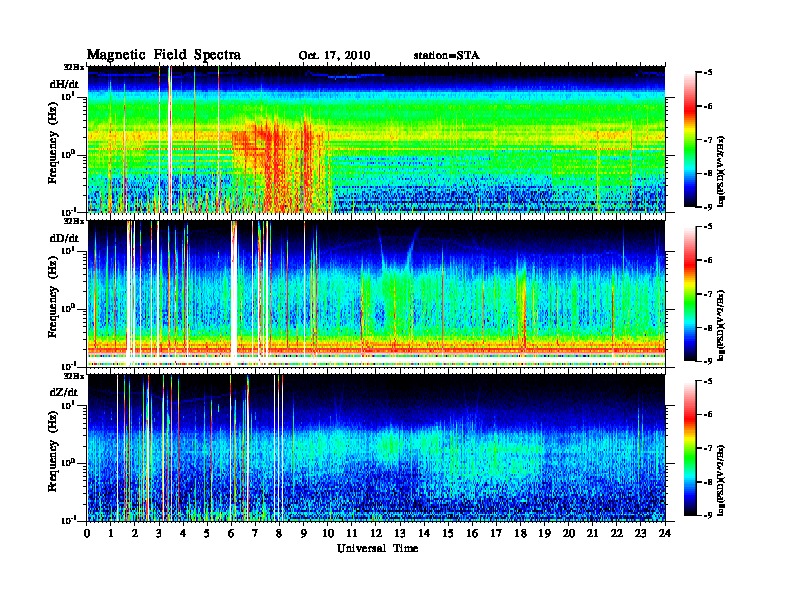Screen dimensions: 792x612
Task: Click the hour 24 tick label
Action: (x=665, y=534)
